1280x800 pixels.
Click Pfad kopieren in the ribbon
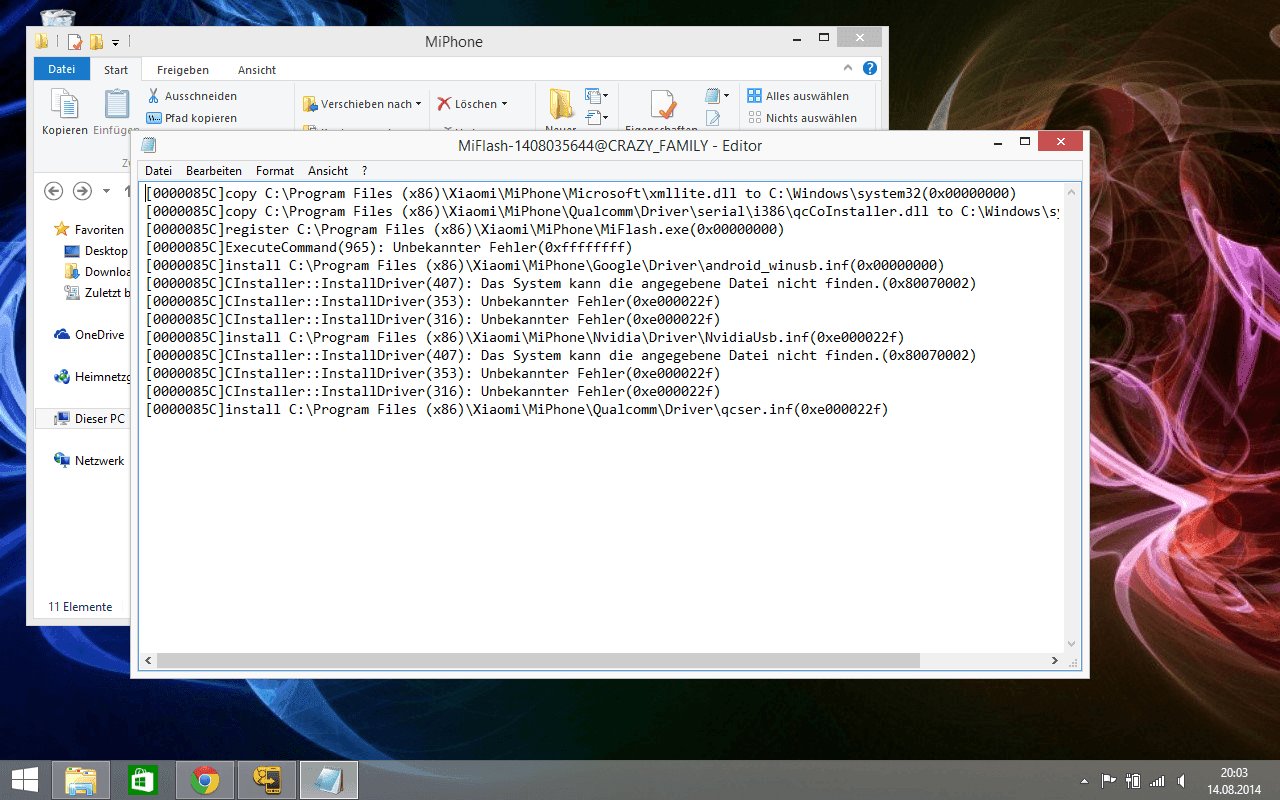pyautogui.click(x=192, y=118)
